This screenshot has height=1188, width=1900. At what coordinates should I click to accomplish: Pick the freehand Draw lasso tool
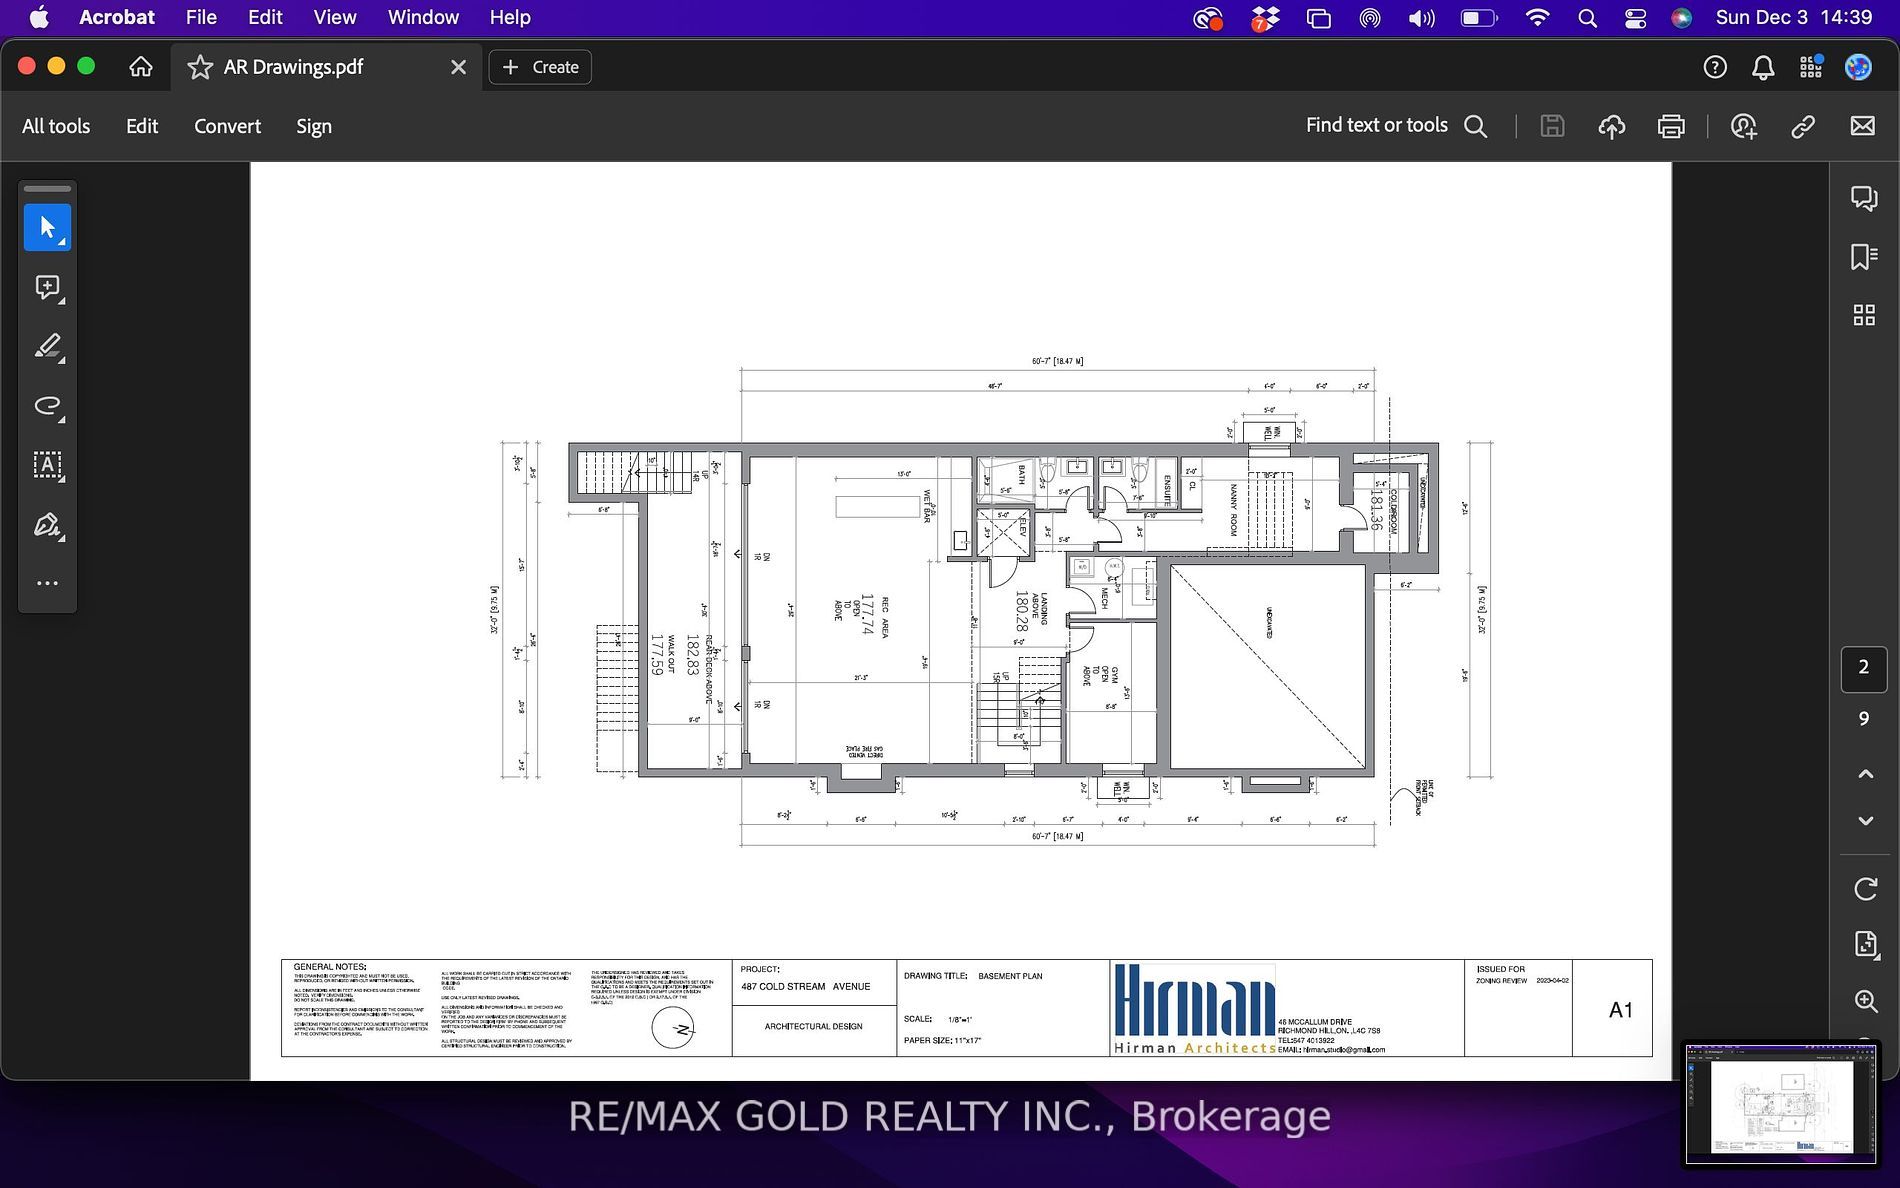click(x=47, y=406)
